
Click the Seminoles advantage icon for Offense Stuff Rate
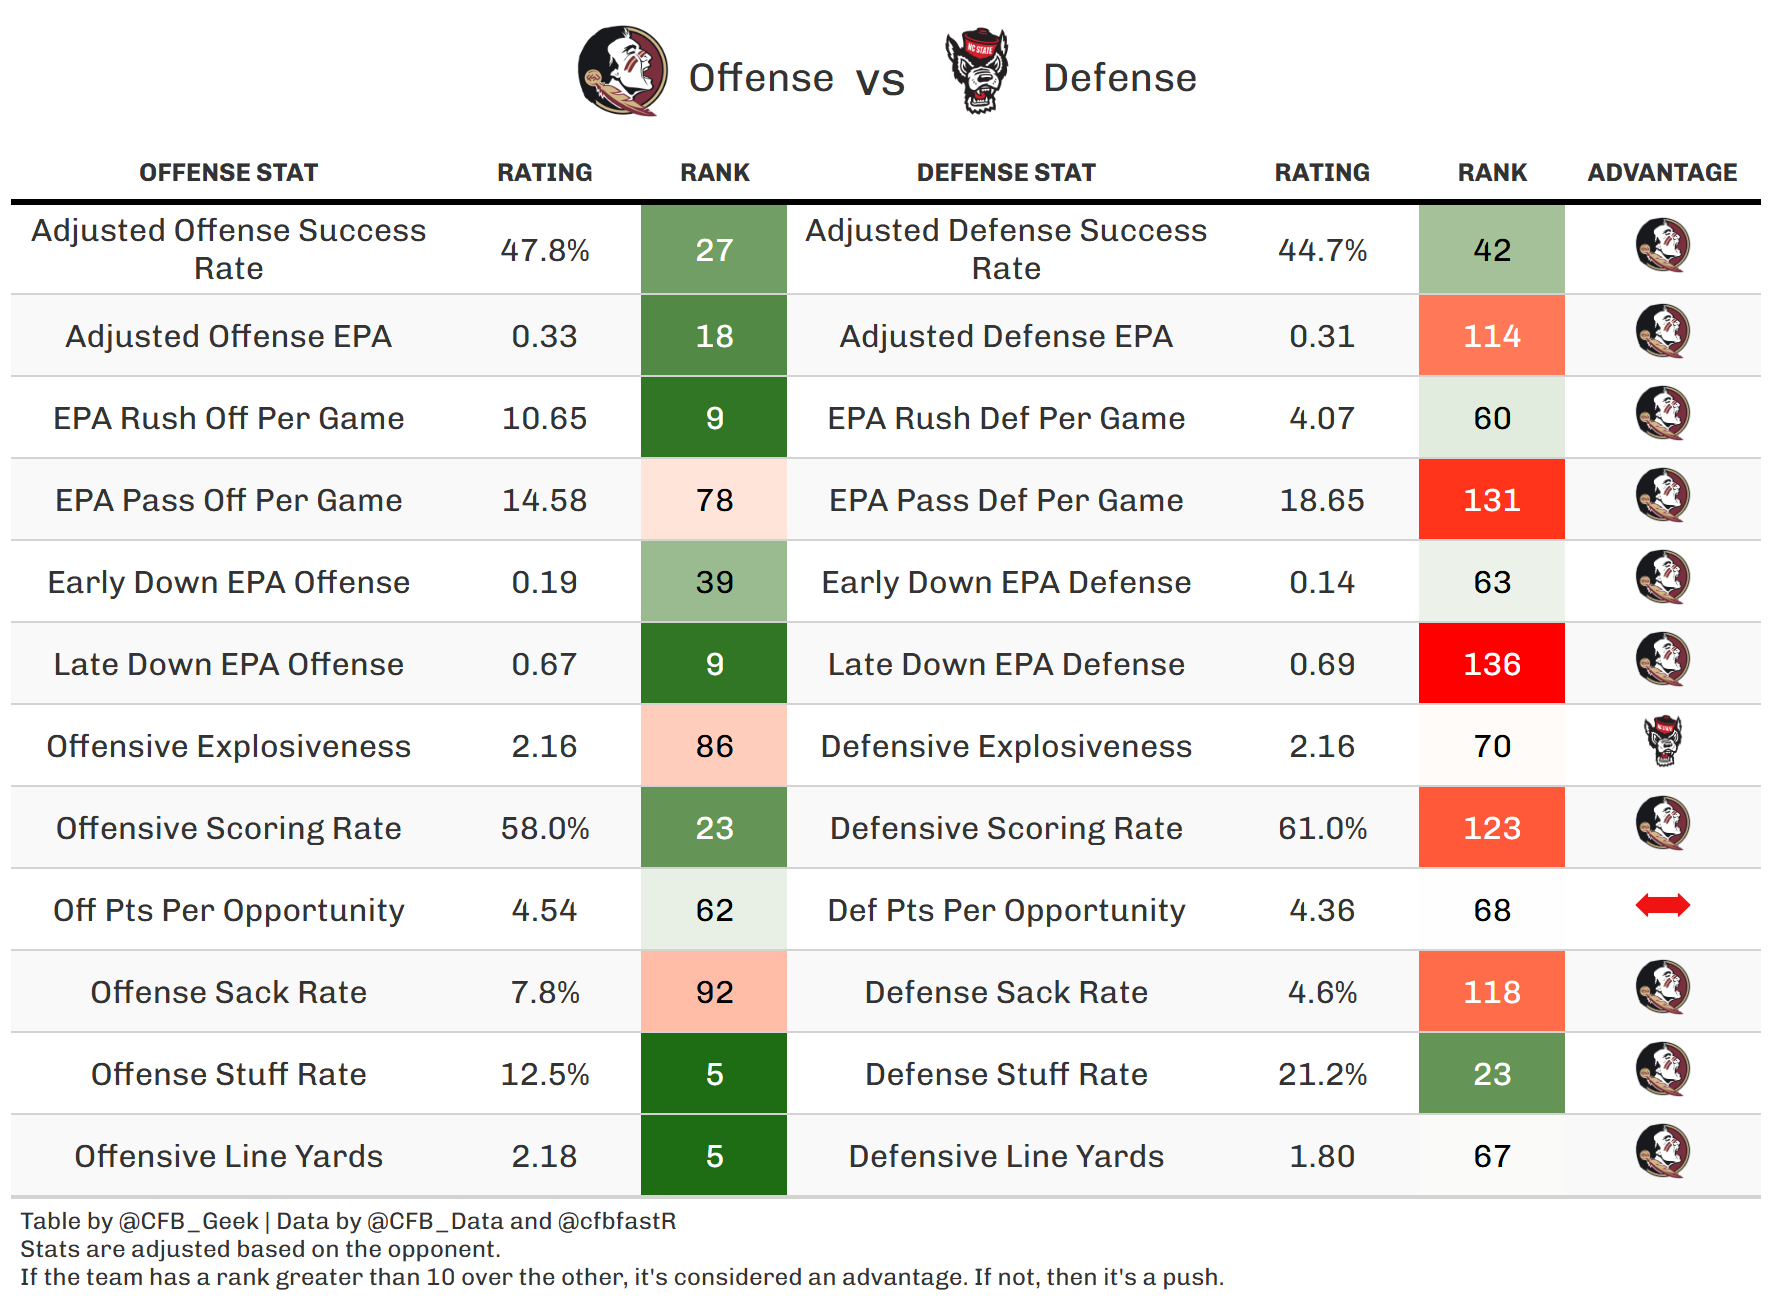pyautogui.click(x=1662, y=1070)
